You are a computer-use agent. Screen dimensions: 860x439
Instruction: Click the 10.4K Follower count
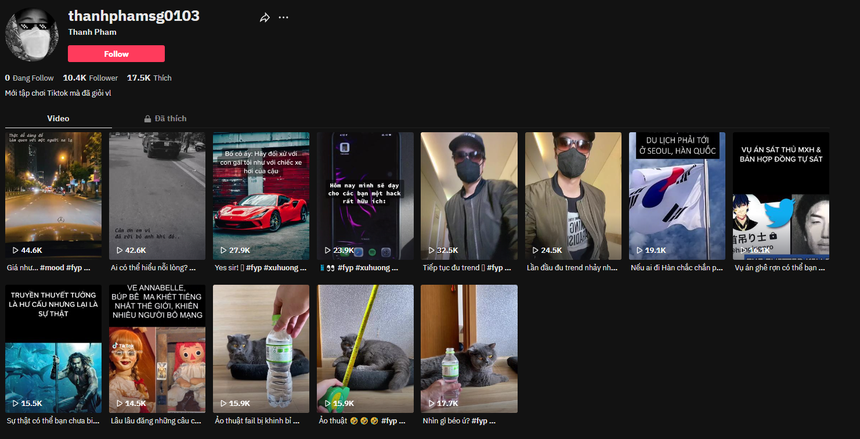(x=89, y=77)
